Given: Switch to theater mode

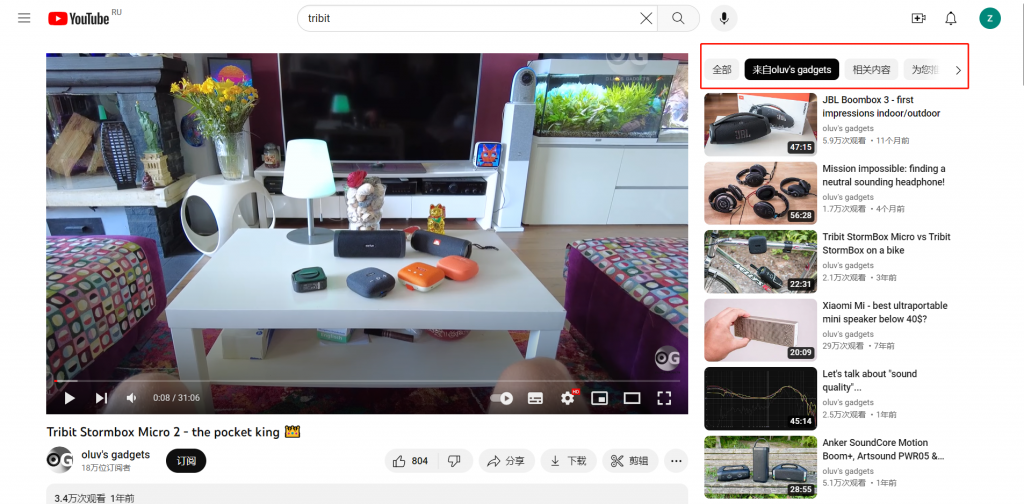Looking at the screenshot, I should pos(632,398).
